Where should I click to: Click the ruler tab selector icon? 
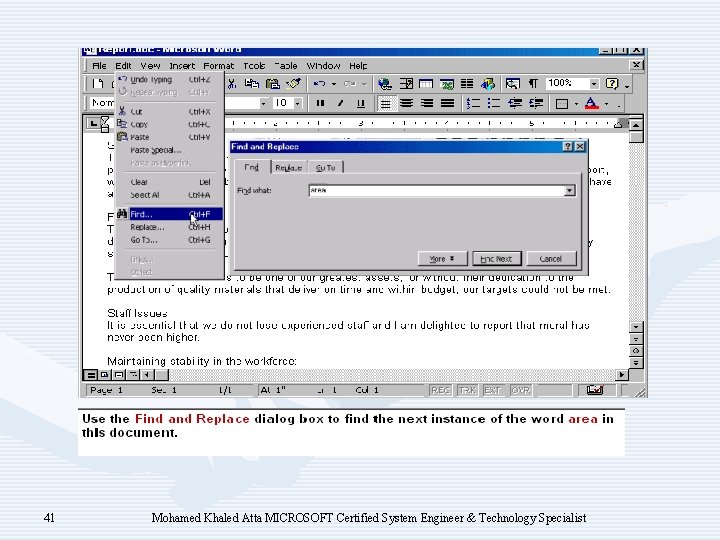pos(93,123)
